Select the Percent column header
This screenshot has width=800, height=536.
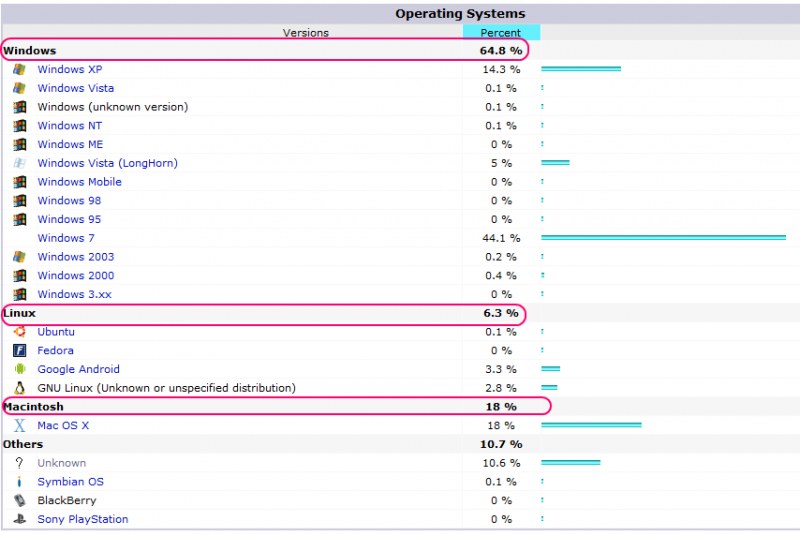tap(501, 33)
